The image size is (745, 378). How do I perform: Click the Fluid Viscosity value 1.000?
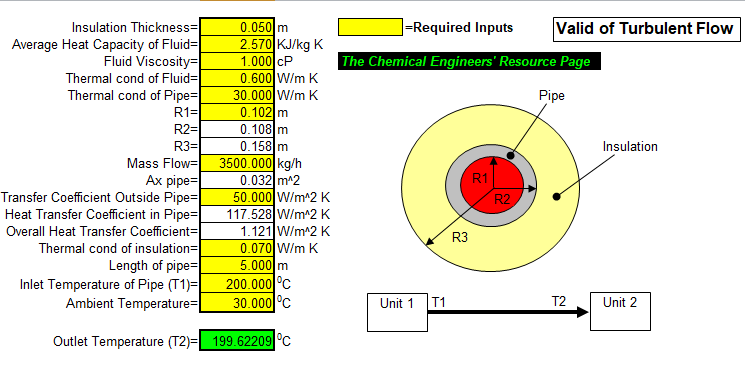237,61
